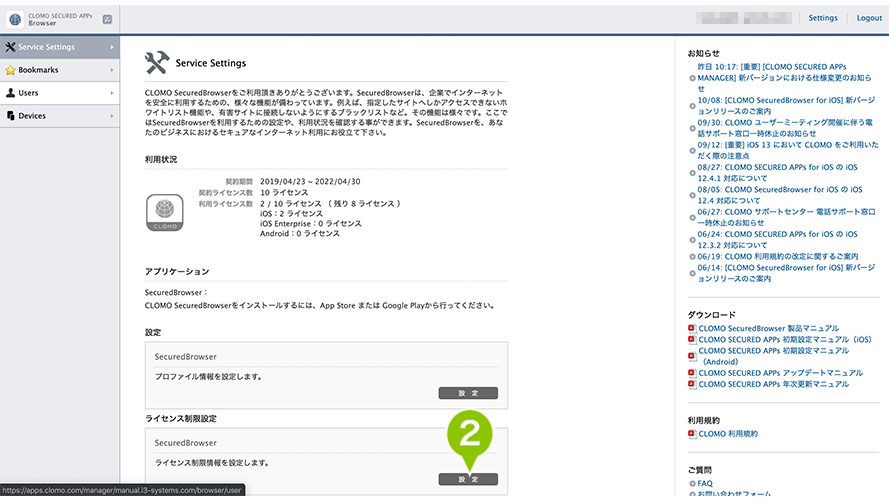
Task: Open the 06/14 SecuredBrowser release notice
Action: 786,273
